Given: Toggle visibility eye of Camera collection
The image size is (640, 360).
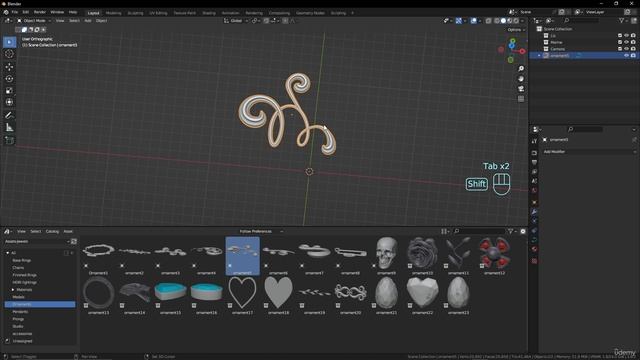Looking at the screenshot, I should point(626,49).
